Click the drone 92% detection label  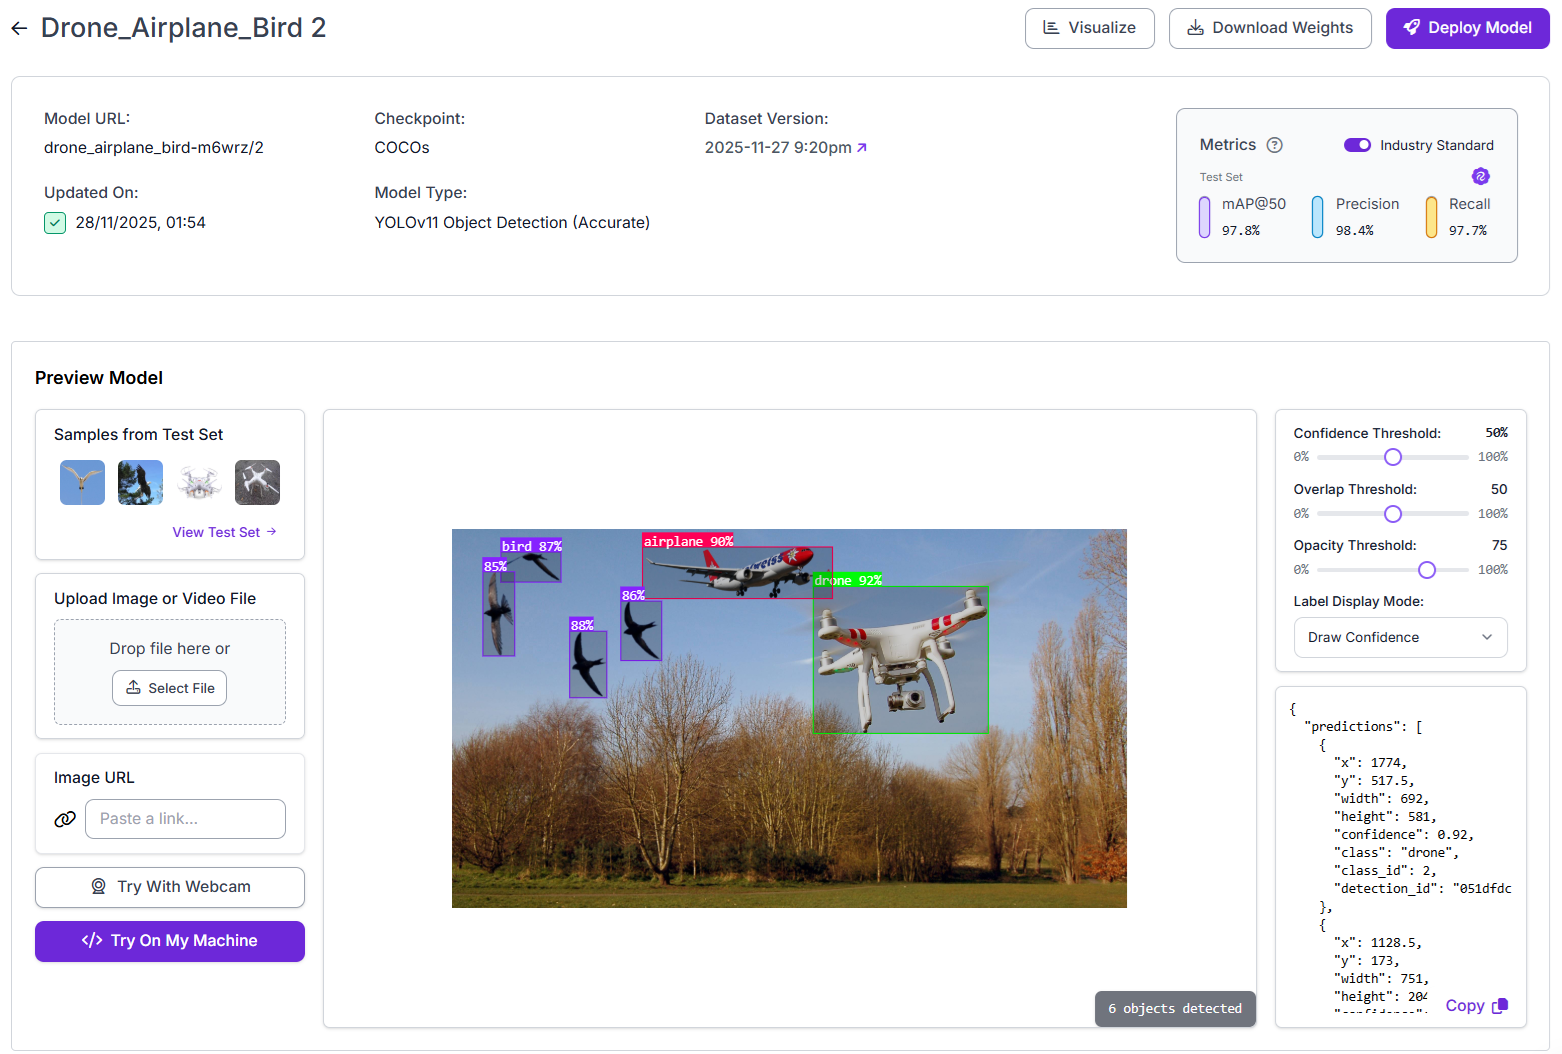pos(847,580)
